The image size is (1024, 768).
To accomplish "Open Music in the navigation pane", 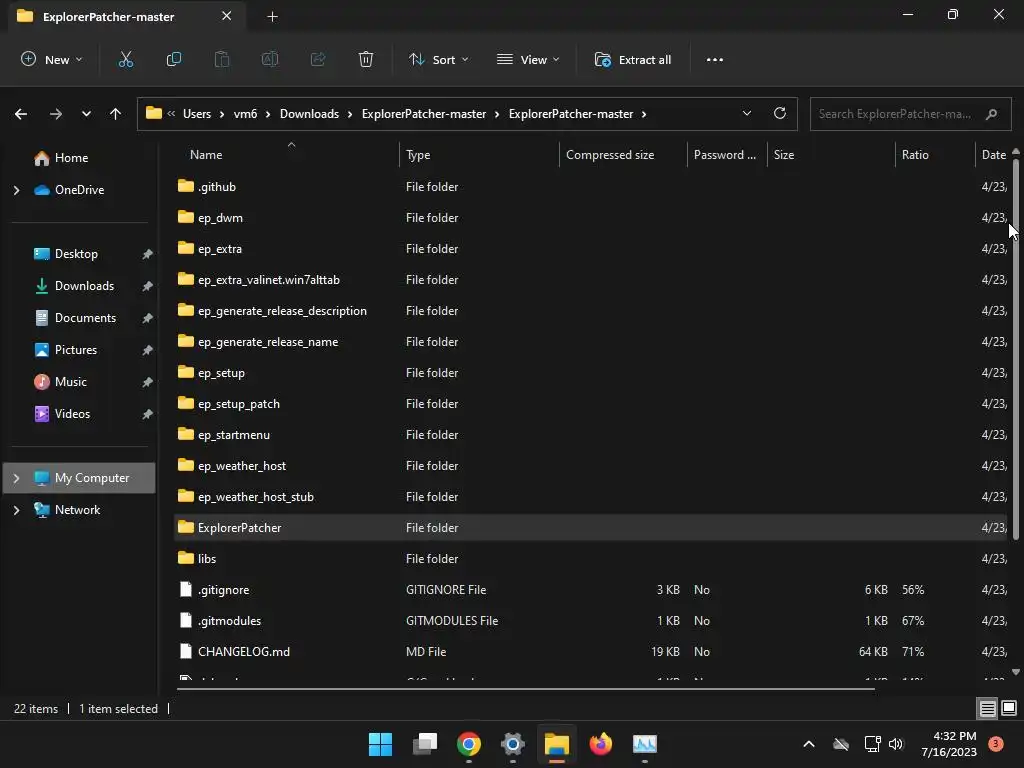I will tap(70, 382).
